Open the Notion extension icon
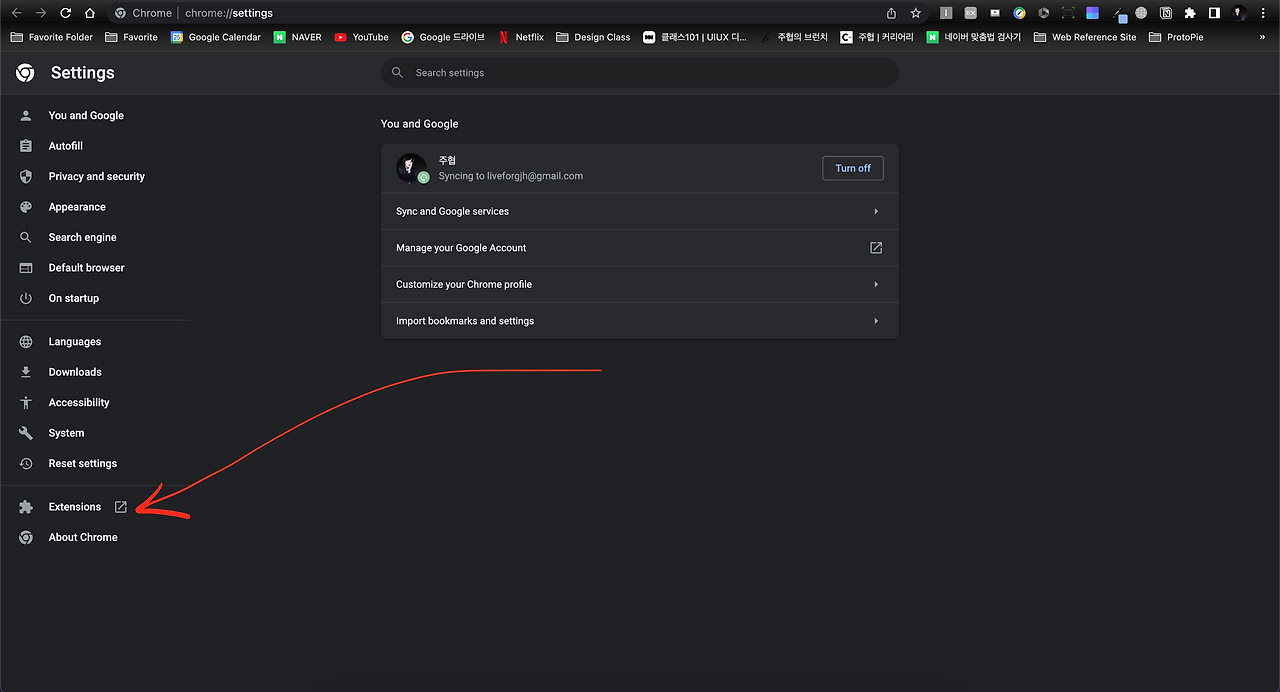This screenshot has height=692, width=1280. click(1166, 13)
